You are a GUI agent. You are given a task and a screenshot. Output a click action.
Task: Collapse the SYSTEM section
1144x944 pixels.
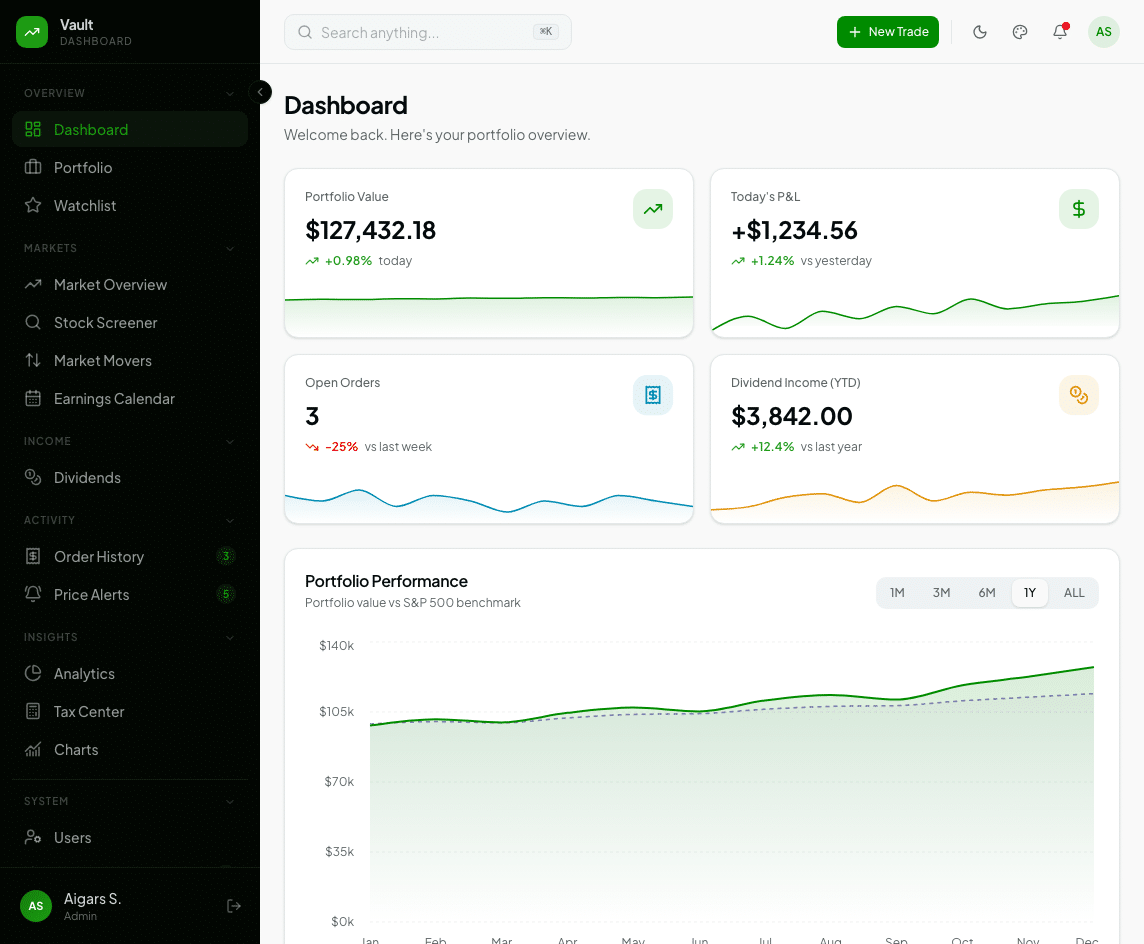(x=231, y=801)
